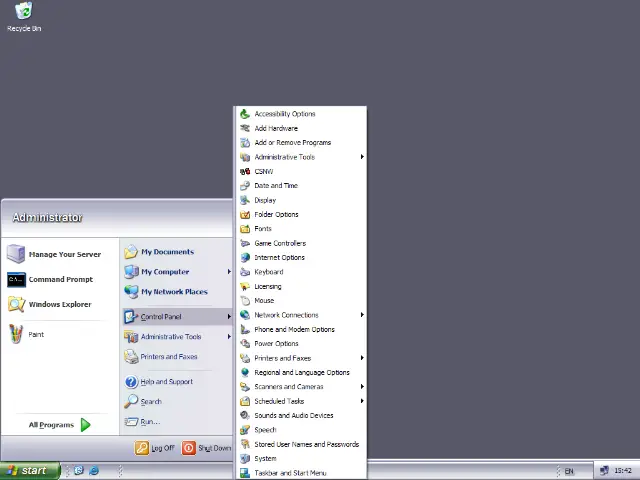Click the Fonts folder icon
Screen dimensions: 640x480
(x=245, y=229)
